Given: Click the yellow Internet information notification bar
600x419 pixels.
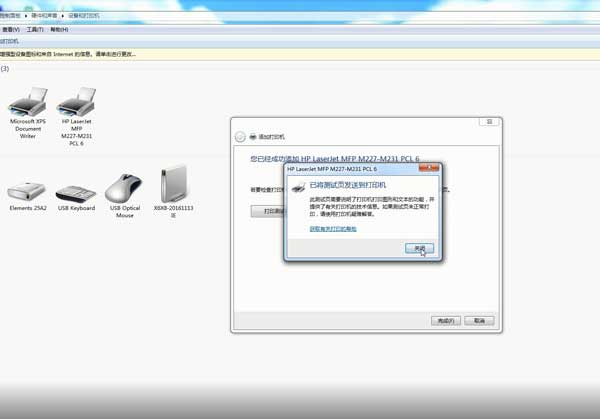Looking at the screenshot, I should [x=300, y=54].
